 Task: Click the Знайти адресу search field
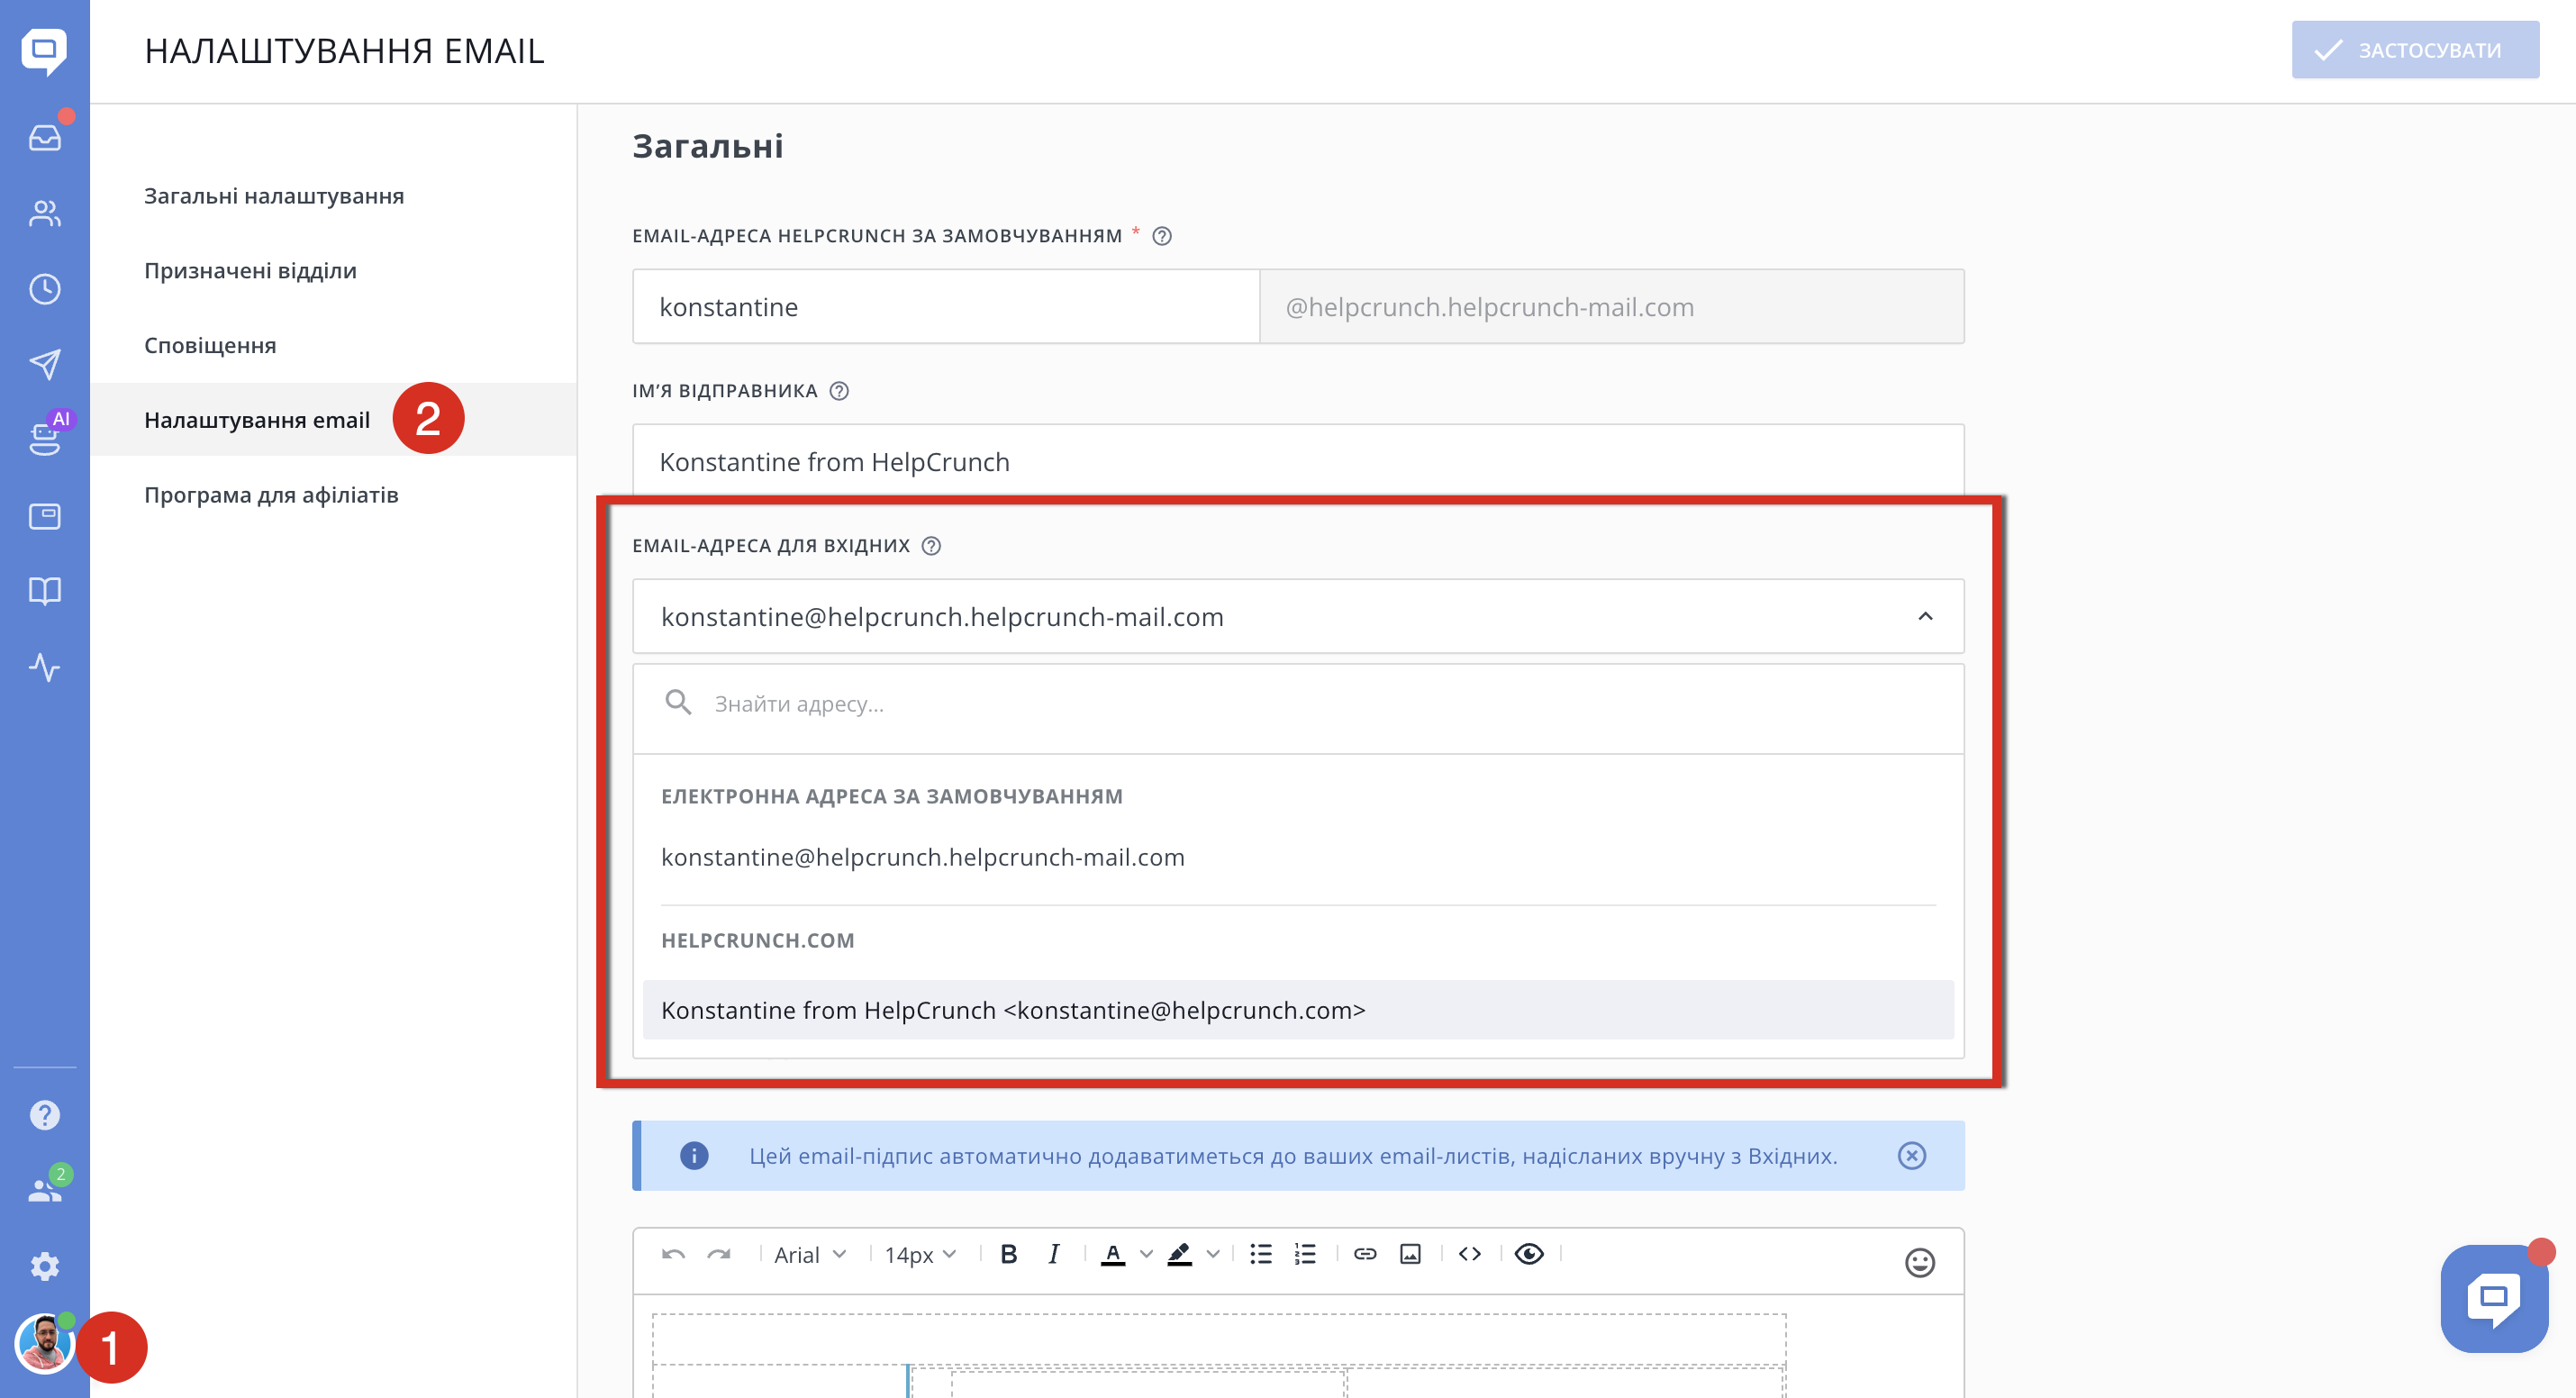[1298, 704]
